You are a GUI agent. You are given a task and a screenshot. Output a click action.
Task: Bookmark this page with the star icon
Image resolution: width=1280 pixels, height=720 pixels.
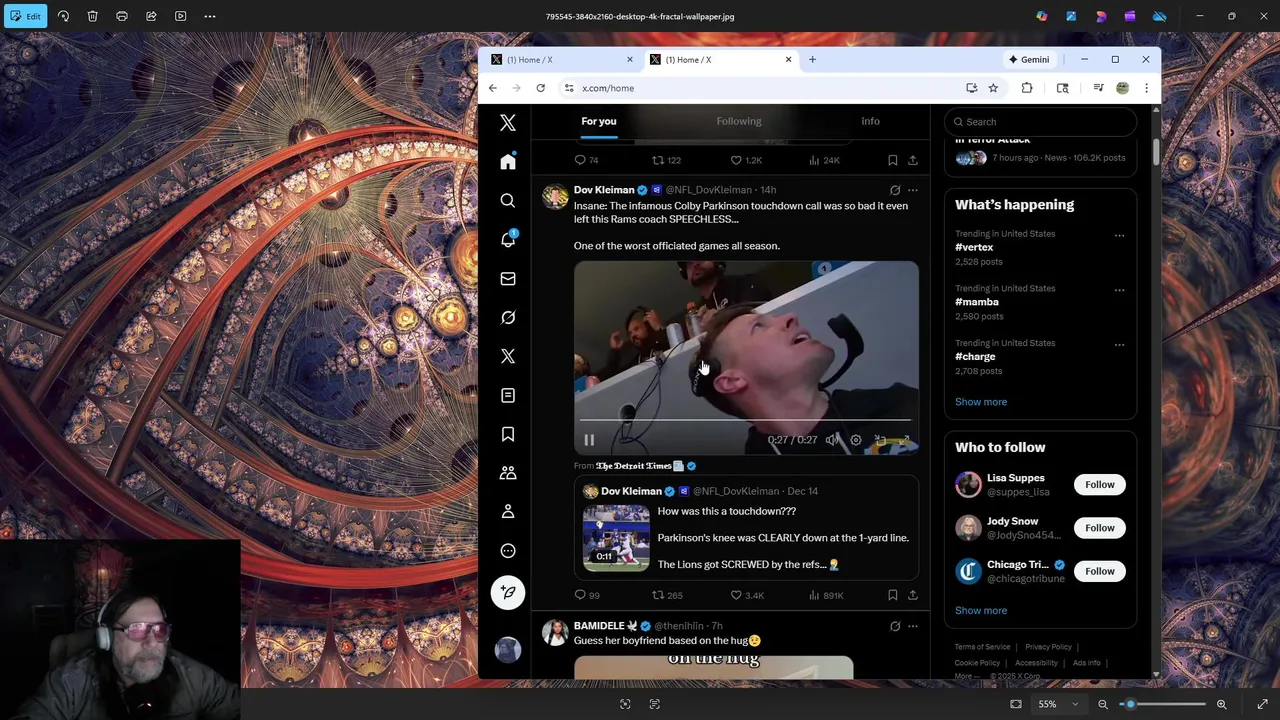coord(993,88)
